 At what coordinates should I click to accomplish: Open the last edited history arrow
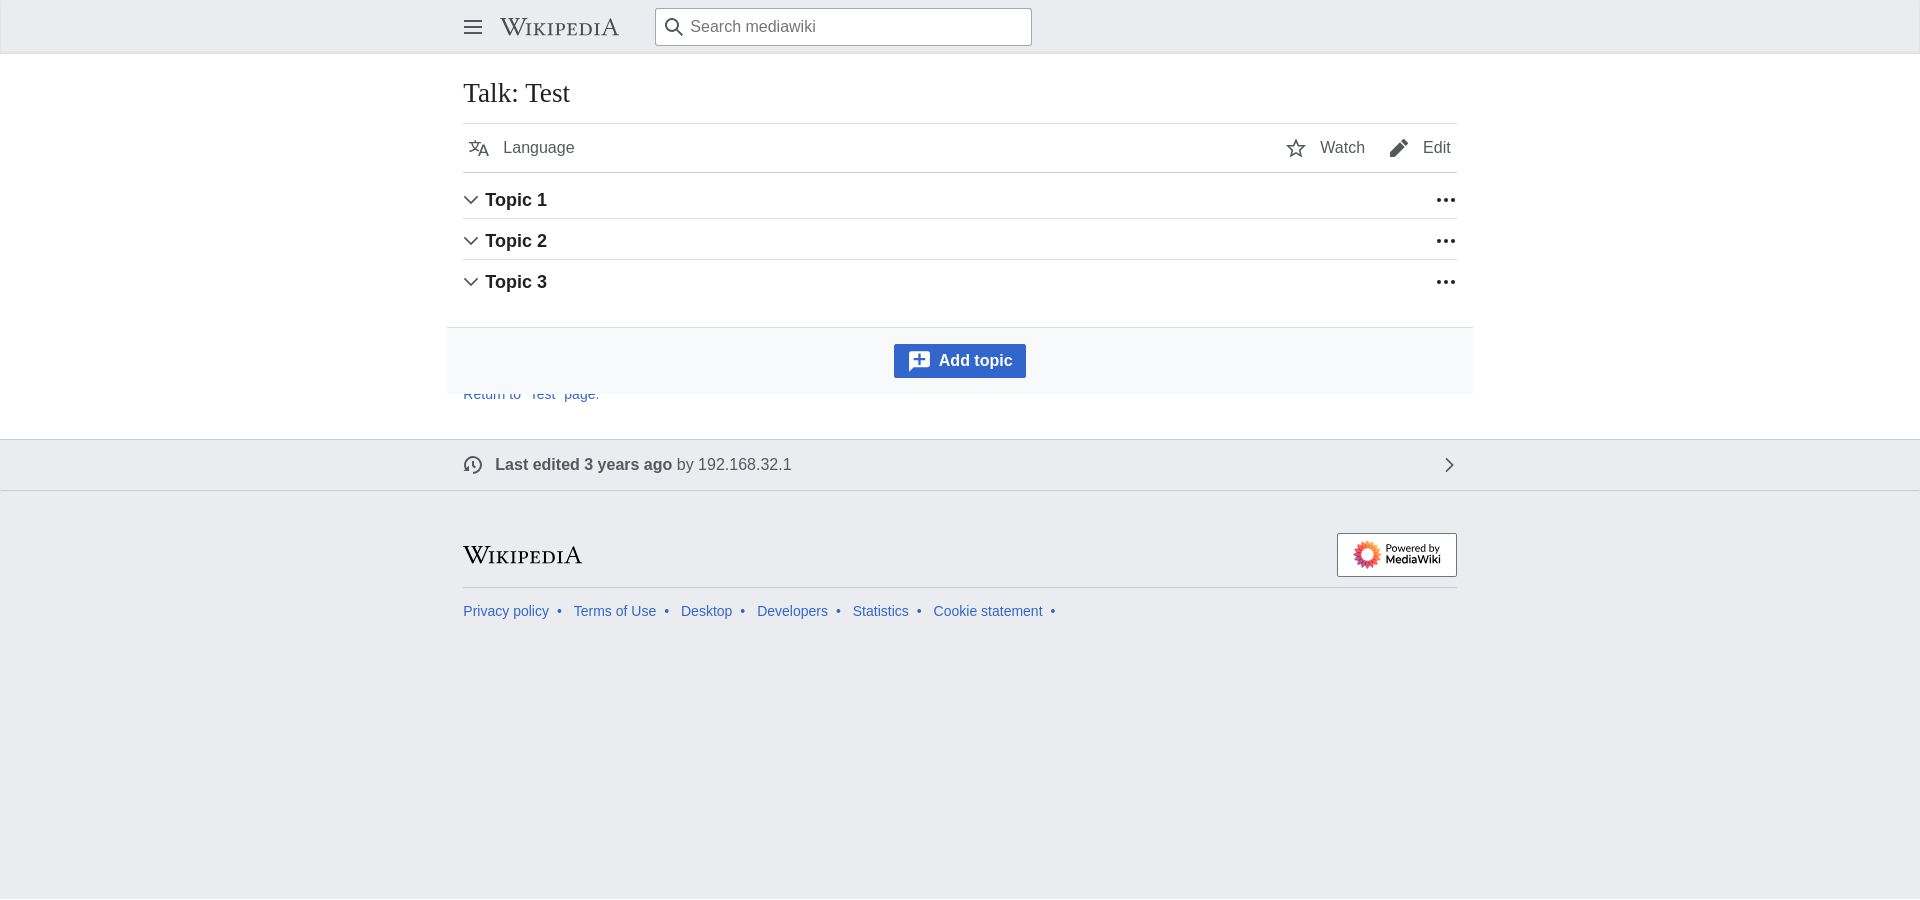pos(1449,465)
